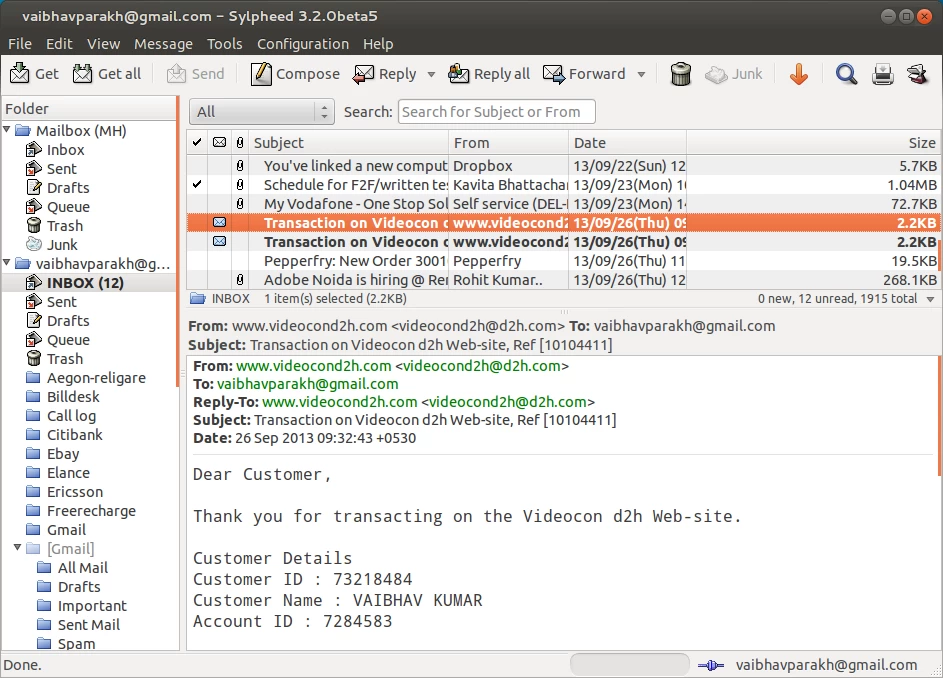Click the search for Subject or From field
Image resolution: width=943 pixels, height=678 pixels.
click(x=496, y=112)
